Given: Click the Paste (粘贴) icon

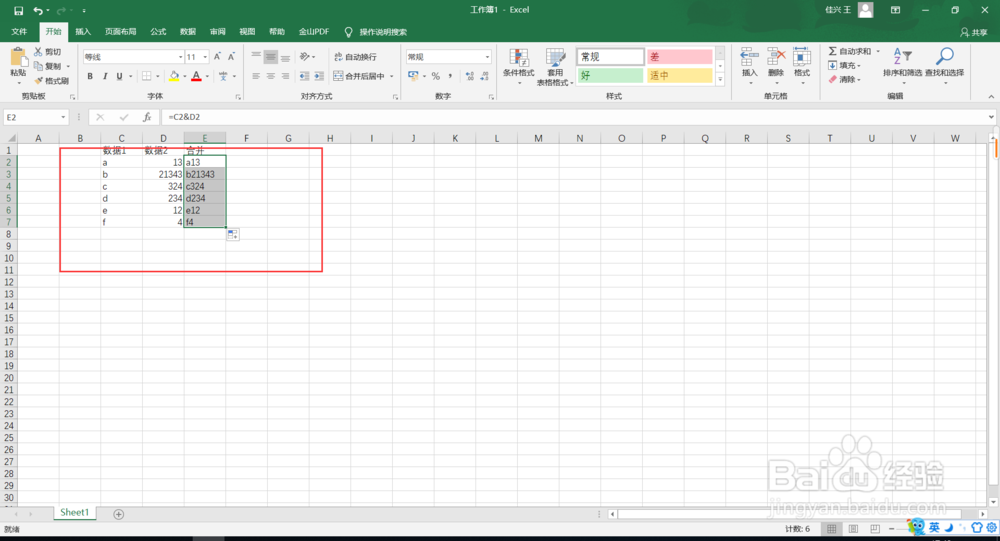Looking at the screenshot, I should [x=18, y=59].
